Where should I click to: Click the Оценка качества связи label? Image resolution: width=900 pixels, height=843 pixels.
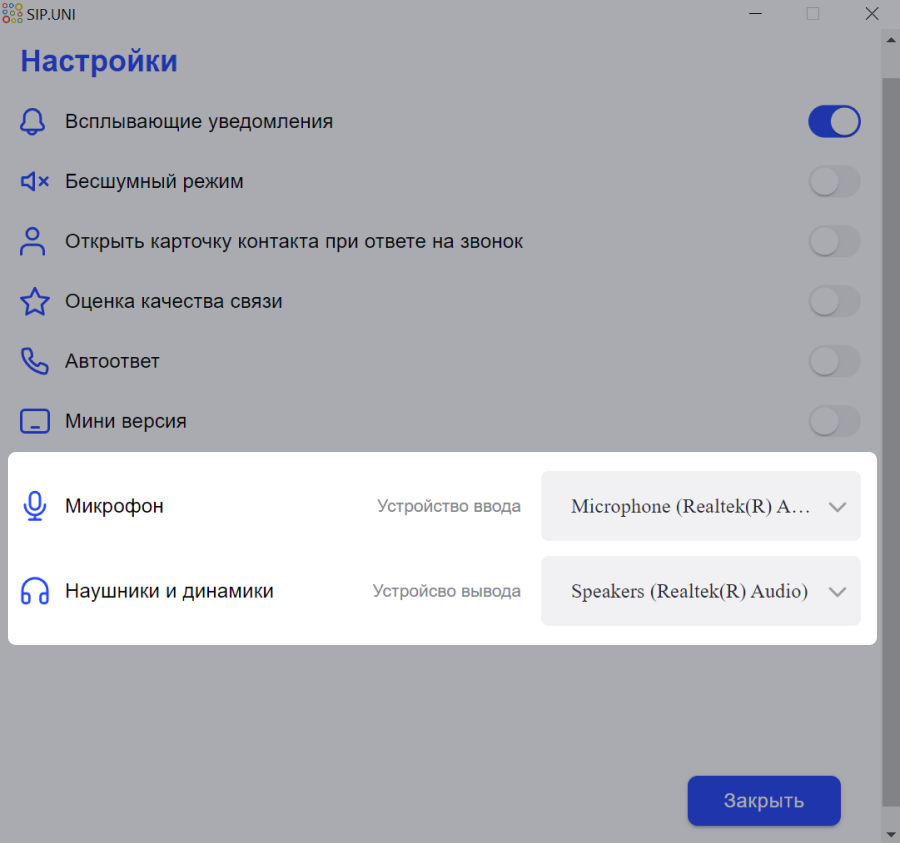[173, 301]
